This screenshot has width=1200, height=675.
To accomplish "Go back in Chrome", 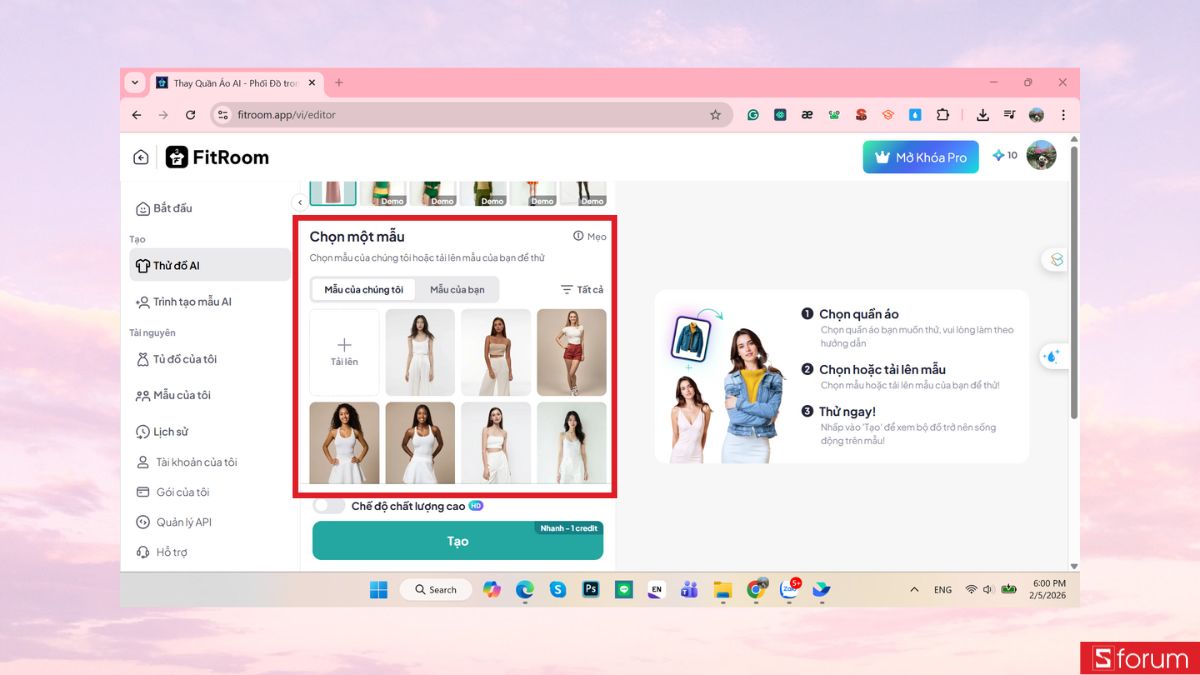I will 137,115.
